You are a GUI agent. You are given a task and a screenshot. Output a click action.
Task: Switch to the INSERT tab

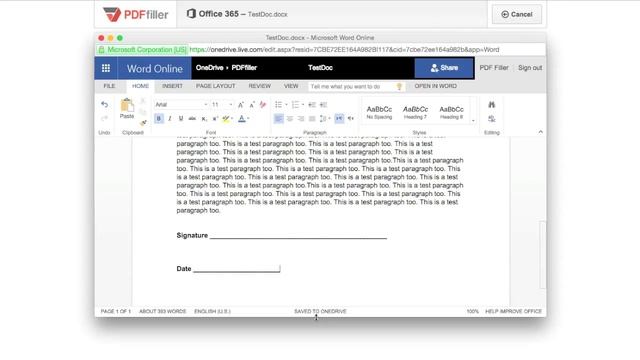pos(172,86)
